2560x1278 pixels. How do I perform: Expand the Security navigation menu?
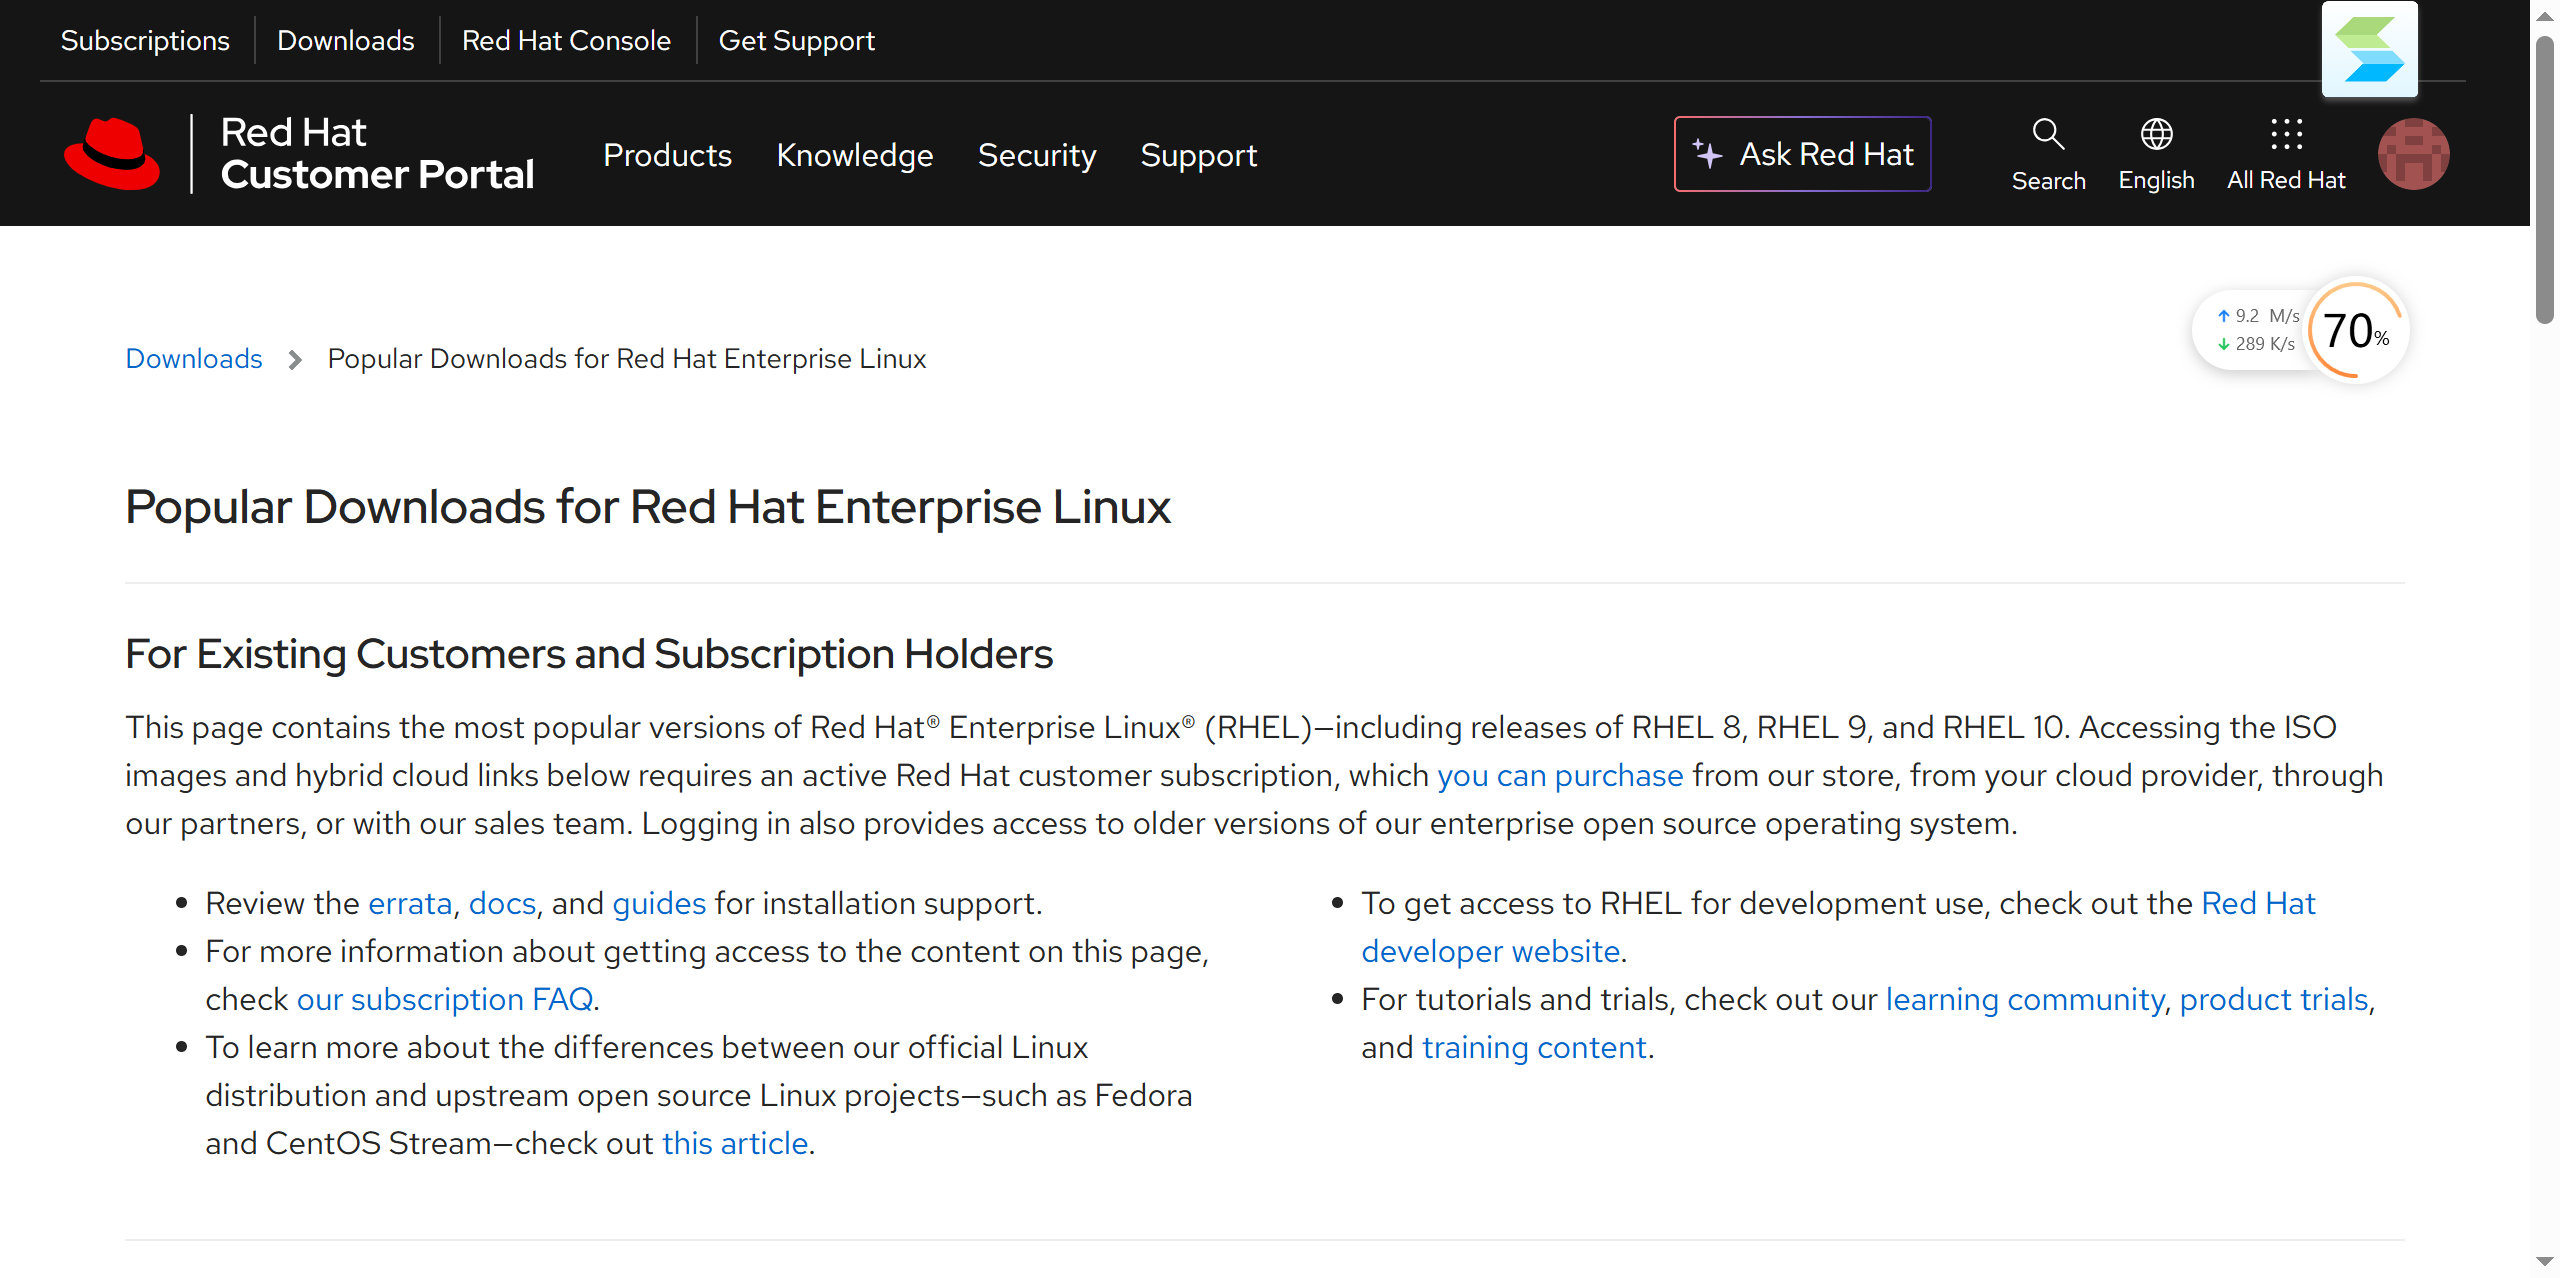click(x=1036, y=155)
